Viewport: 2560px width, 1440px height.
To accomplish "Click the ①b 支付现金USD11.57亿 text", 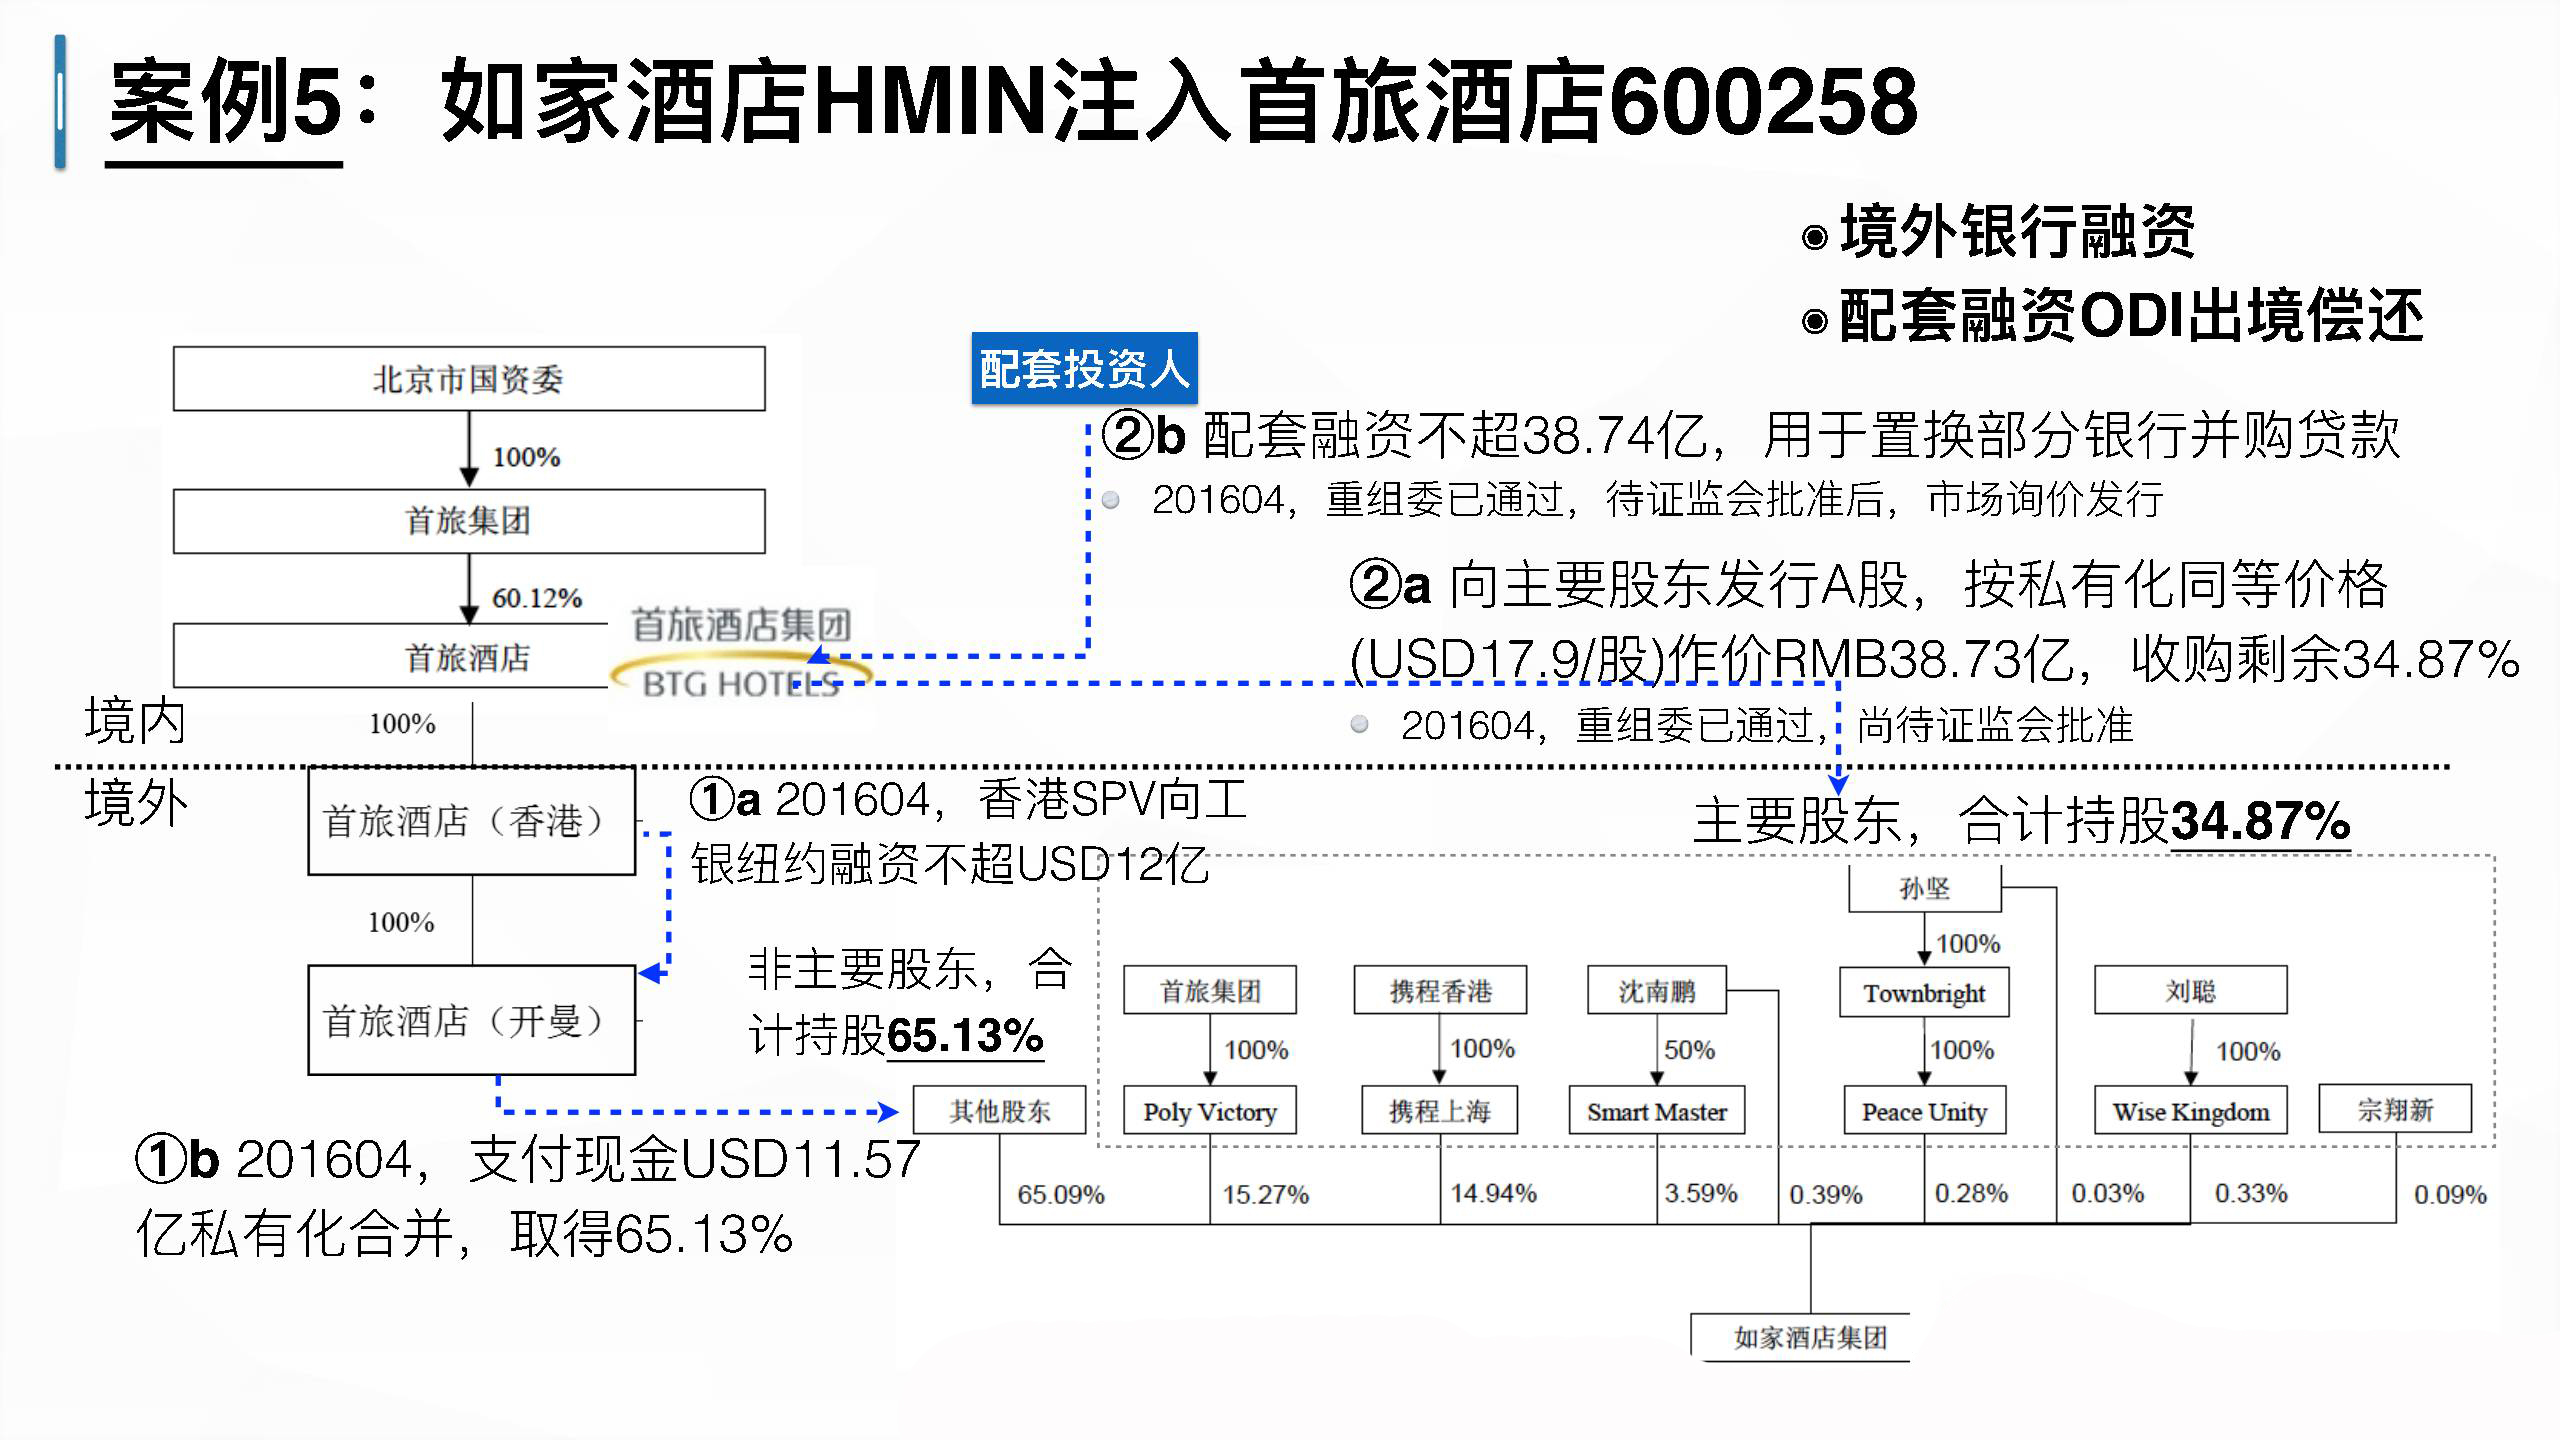I will point(527,1197).
